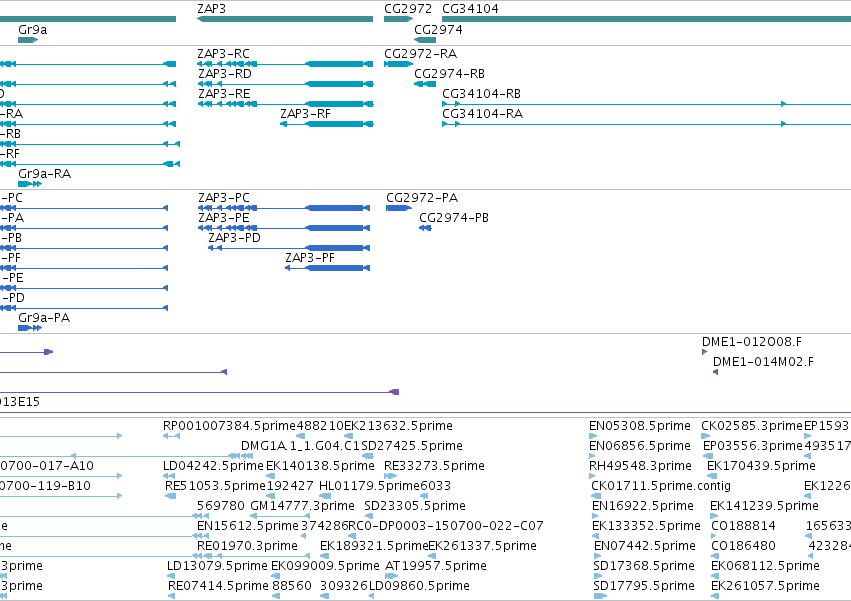Click the SD23305.5prime EST label
This screenshot has height=601, width=851.
[x=415, y=506]
